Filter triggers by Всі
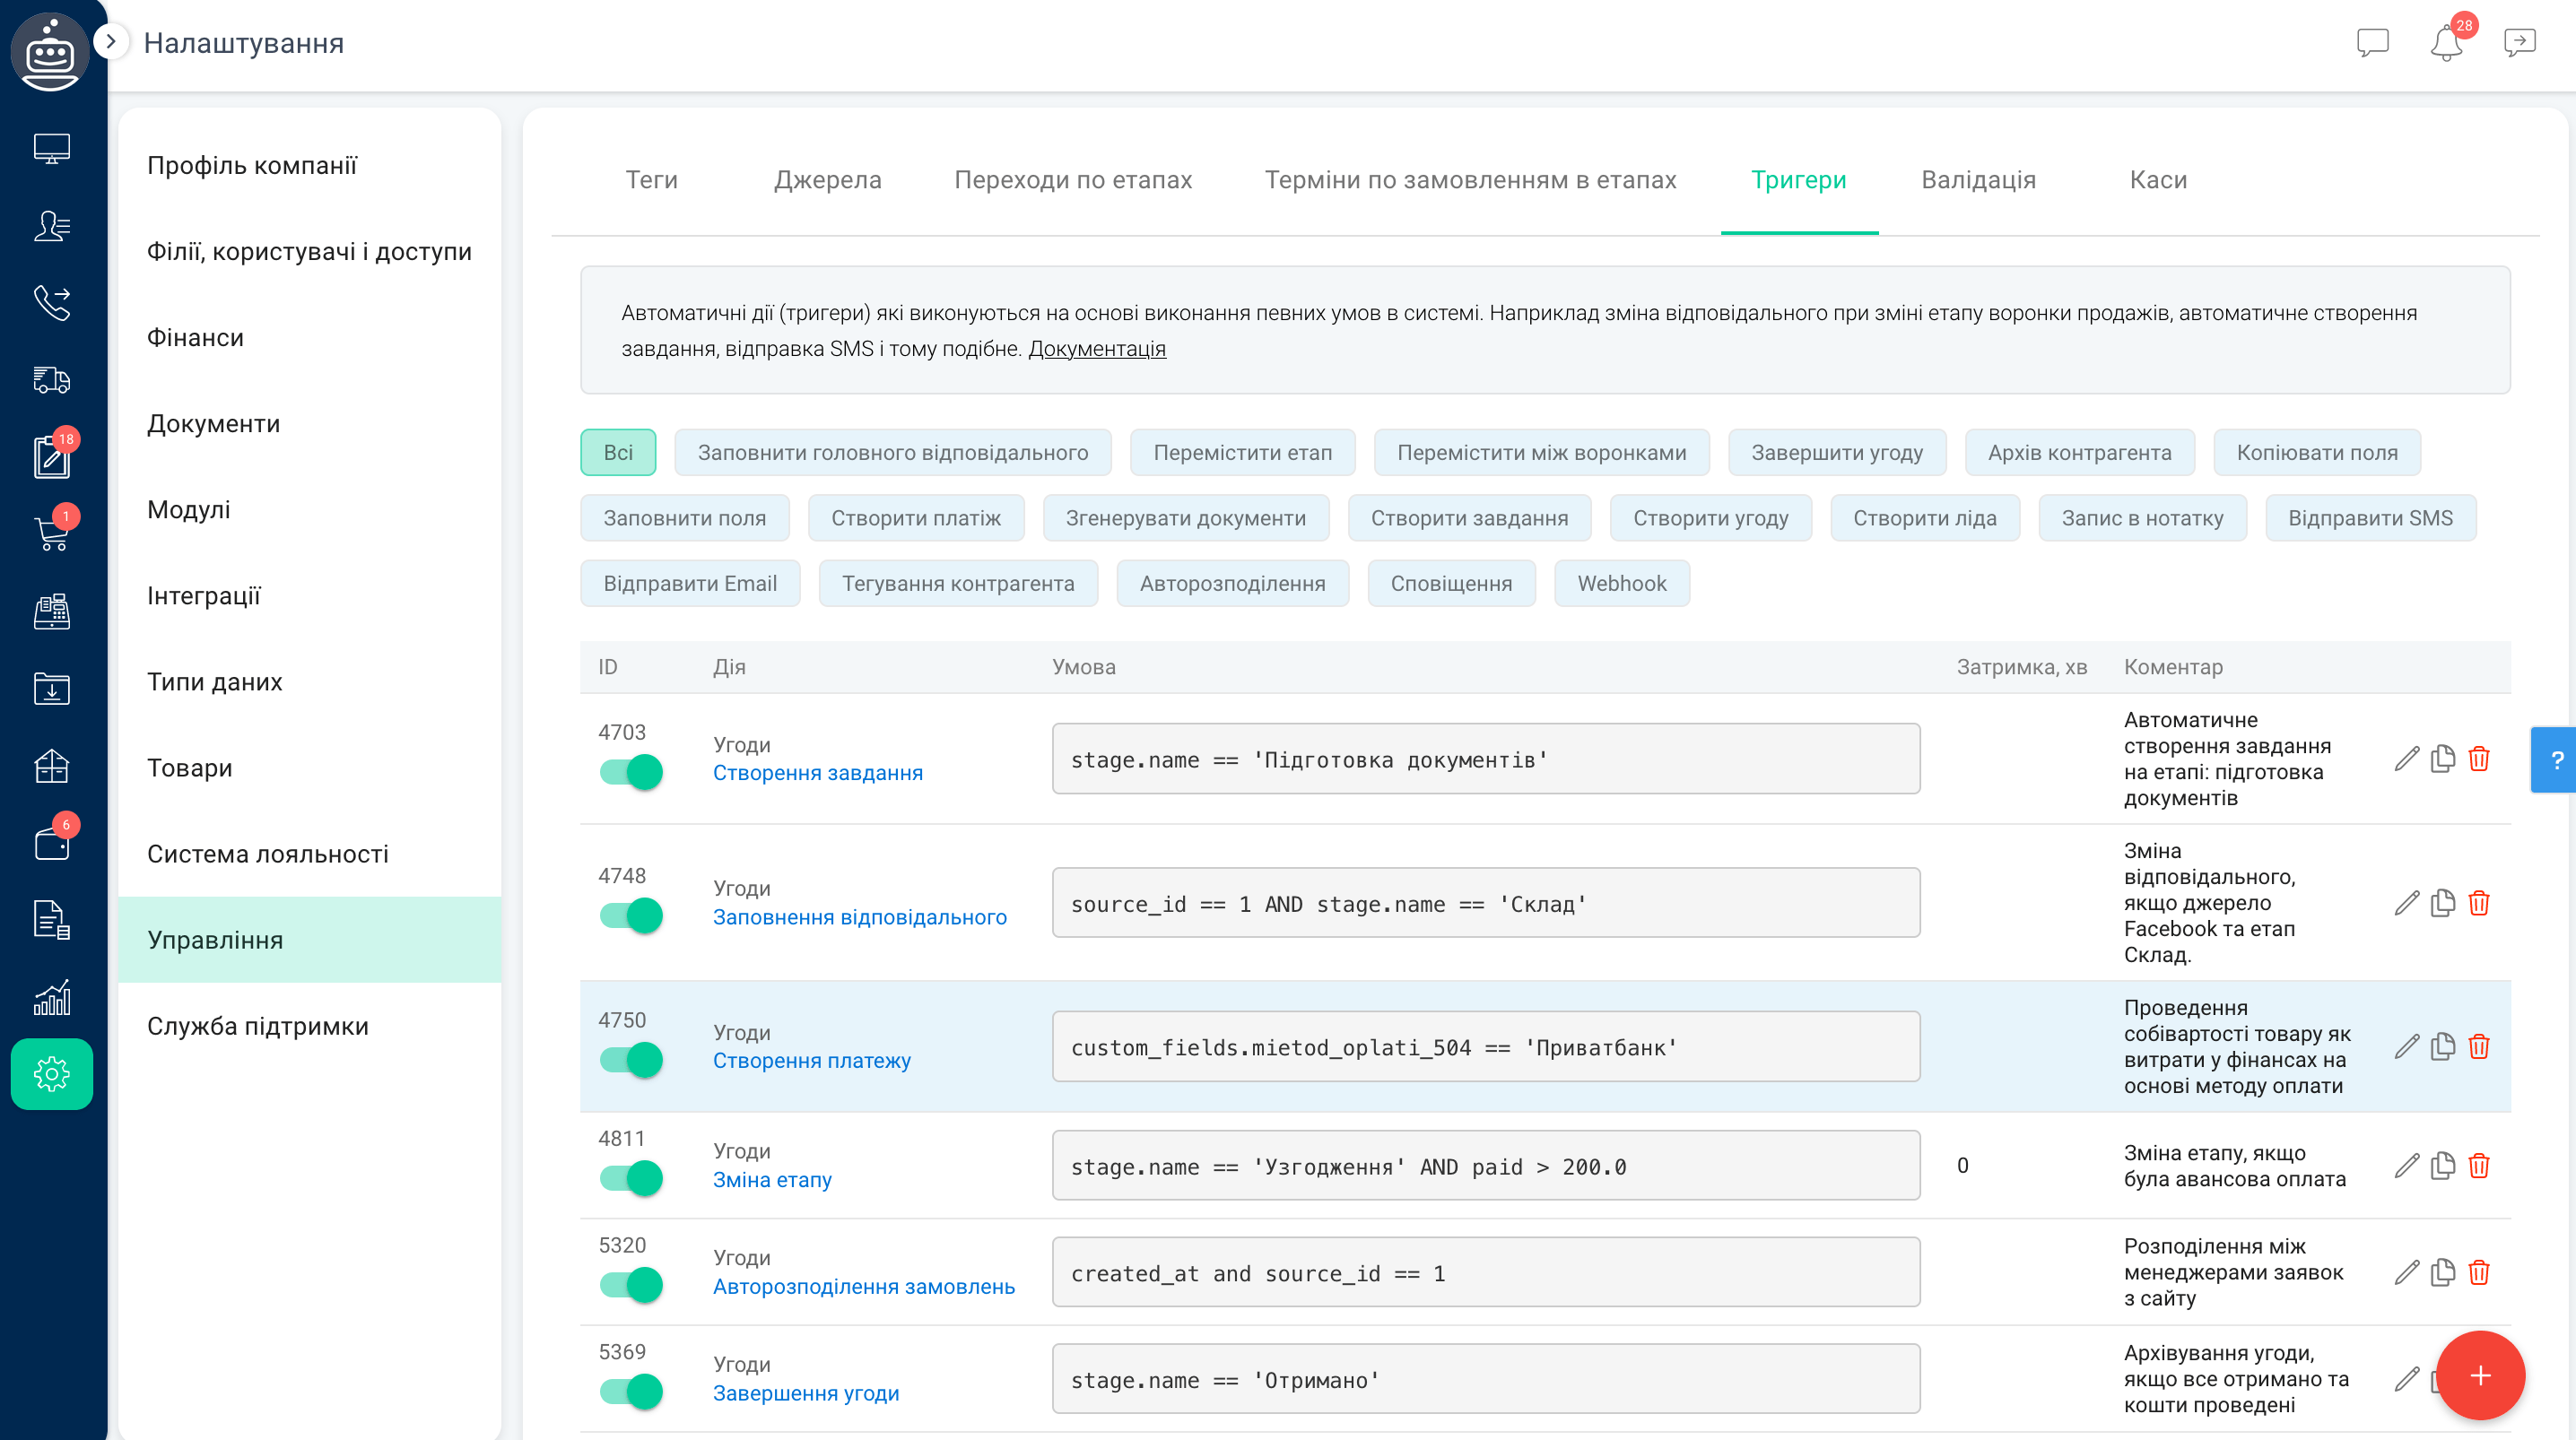The image size is (2576, 1440). coord(618,453)
